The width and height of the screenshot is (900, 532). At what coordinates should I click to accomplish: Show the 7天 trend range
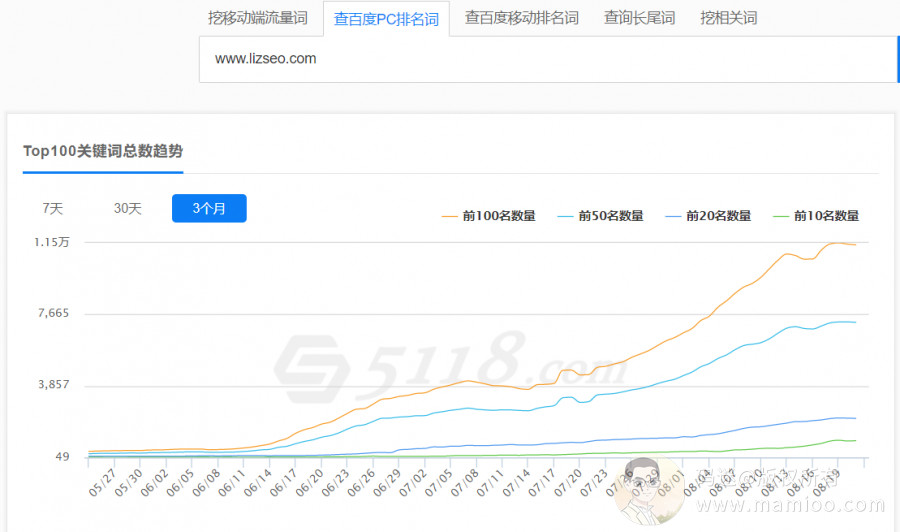pos(53,208)
